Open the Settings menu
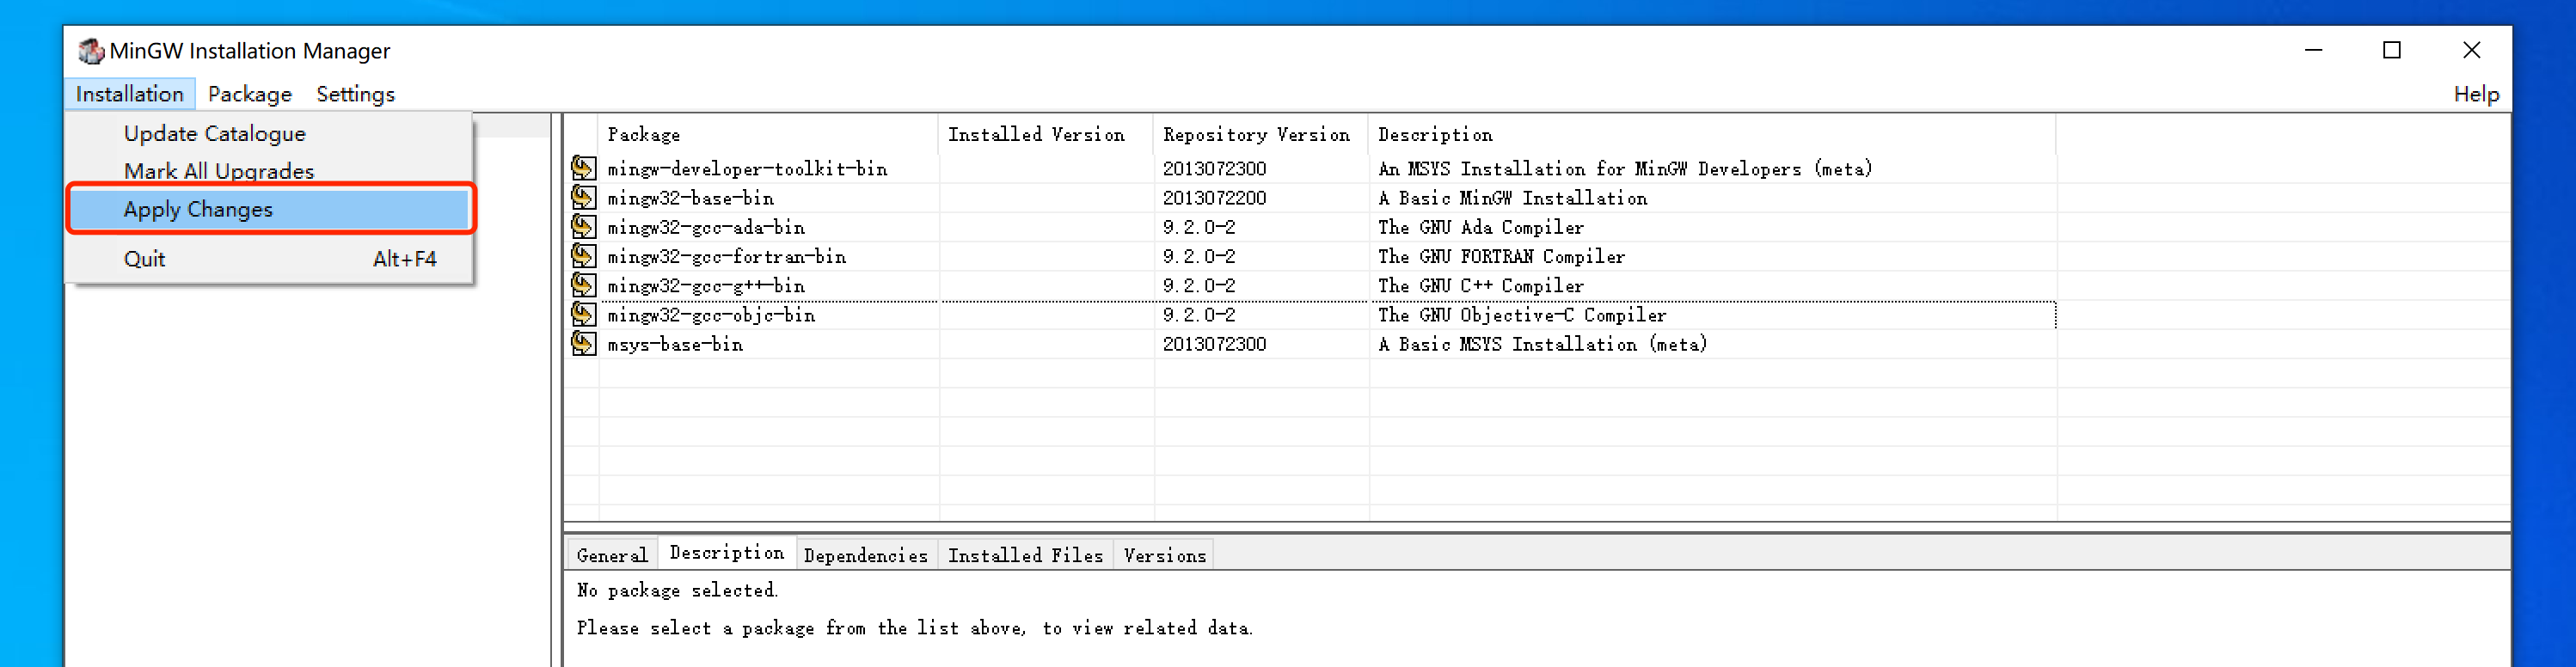 pyautogui.click(x=355, y=94)
